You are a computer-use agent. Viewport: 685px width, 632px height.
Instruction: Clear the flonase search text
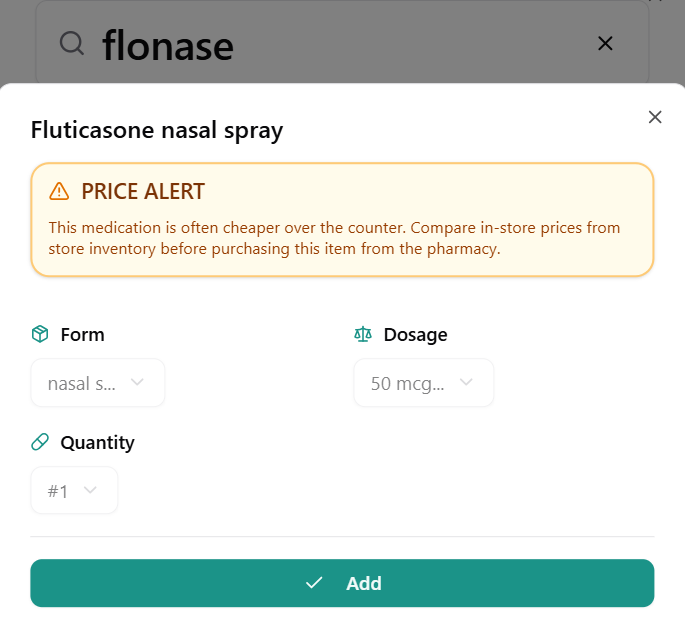(605, 43)
